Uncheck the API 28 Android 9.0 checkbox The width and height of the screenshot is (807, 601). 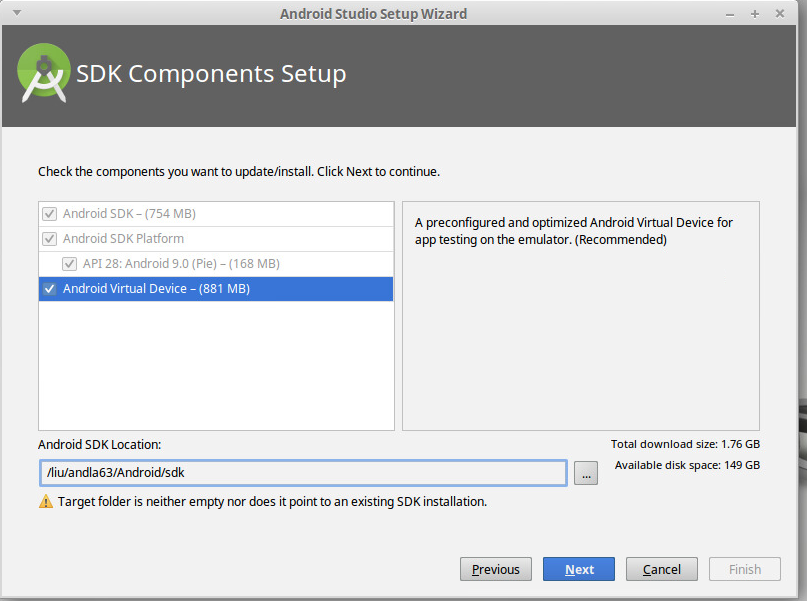point(69,264)
